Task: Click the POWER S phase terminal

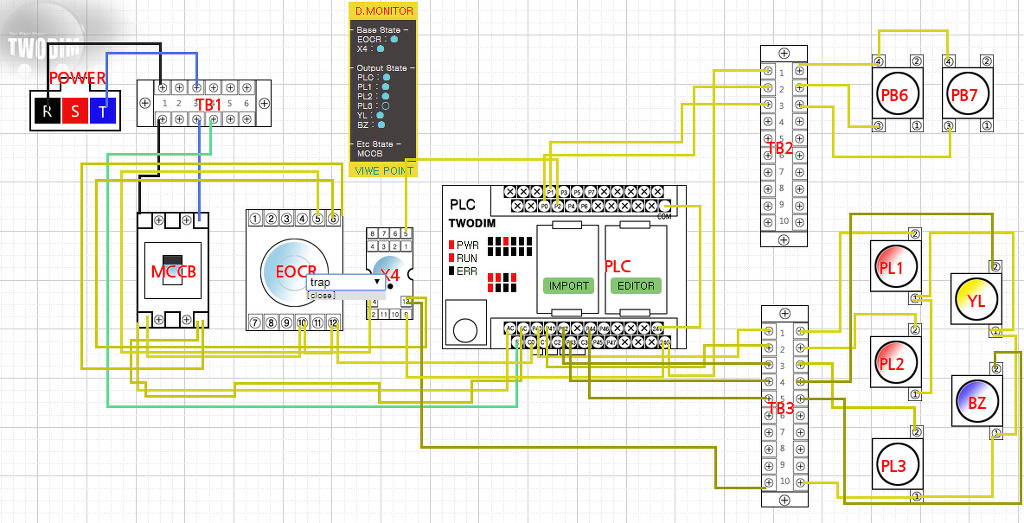Action: (x=74, y=112)
